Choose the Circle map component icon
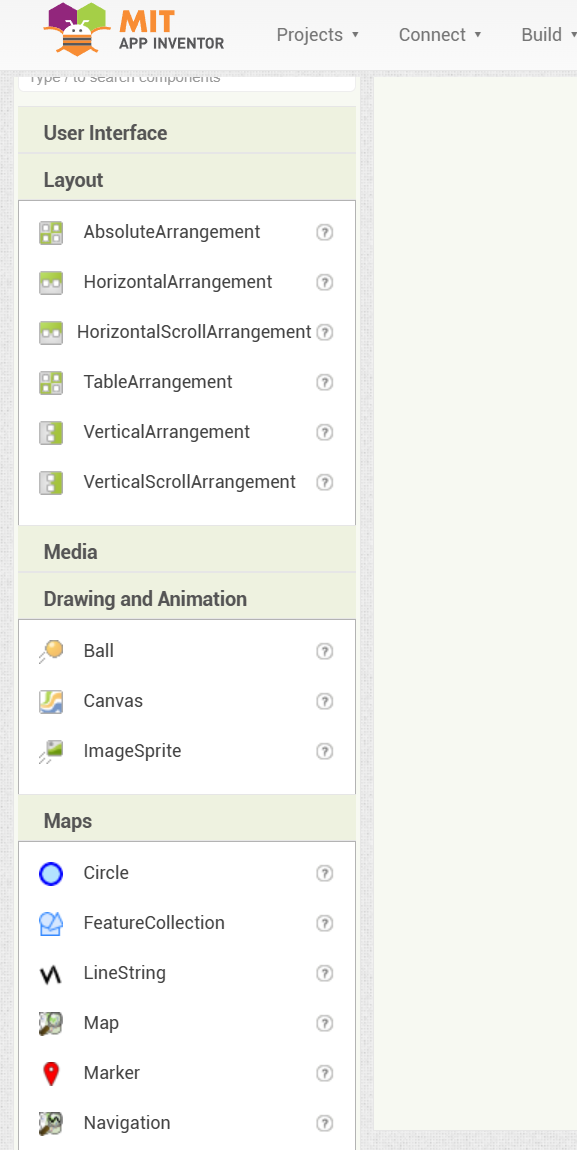Viewport: 577px width, 1150px height. pos(51,874)
